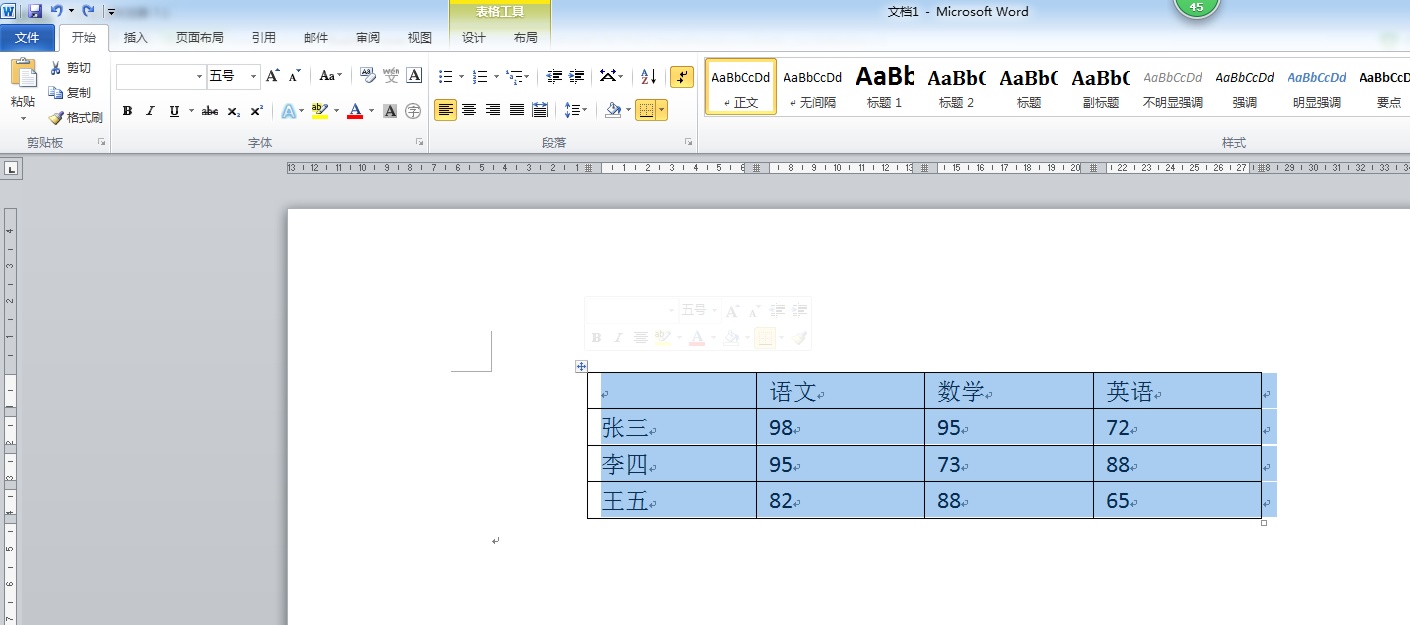Sort the table contents A to Z
Viewport: 1410px width, 625px height.
pos(648,76)
